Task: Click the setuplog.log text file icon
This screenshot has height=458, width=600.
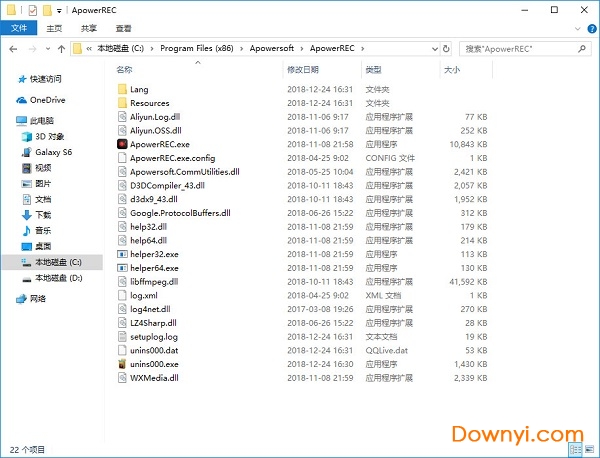Action: pos(122,337)
